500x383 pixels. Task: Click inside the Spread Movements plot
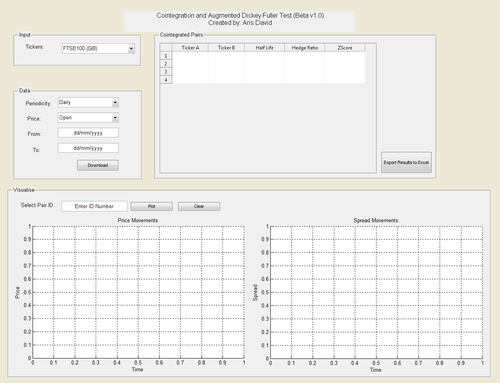pos(376,292)
